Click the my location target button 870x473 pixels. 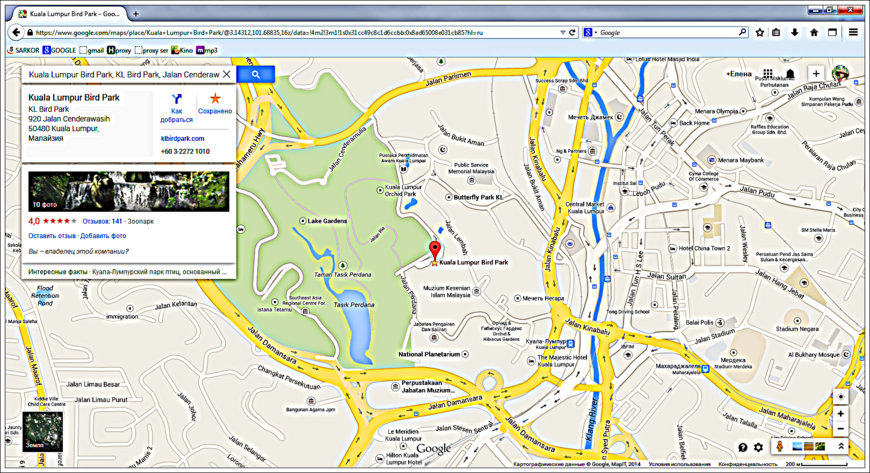pos(841,396)
